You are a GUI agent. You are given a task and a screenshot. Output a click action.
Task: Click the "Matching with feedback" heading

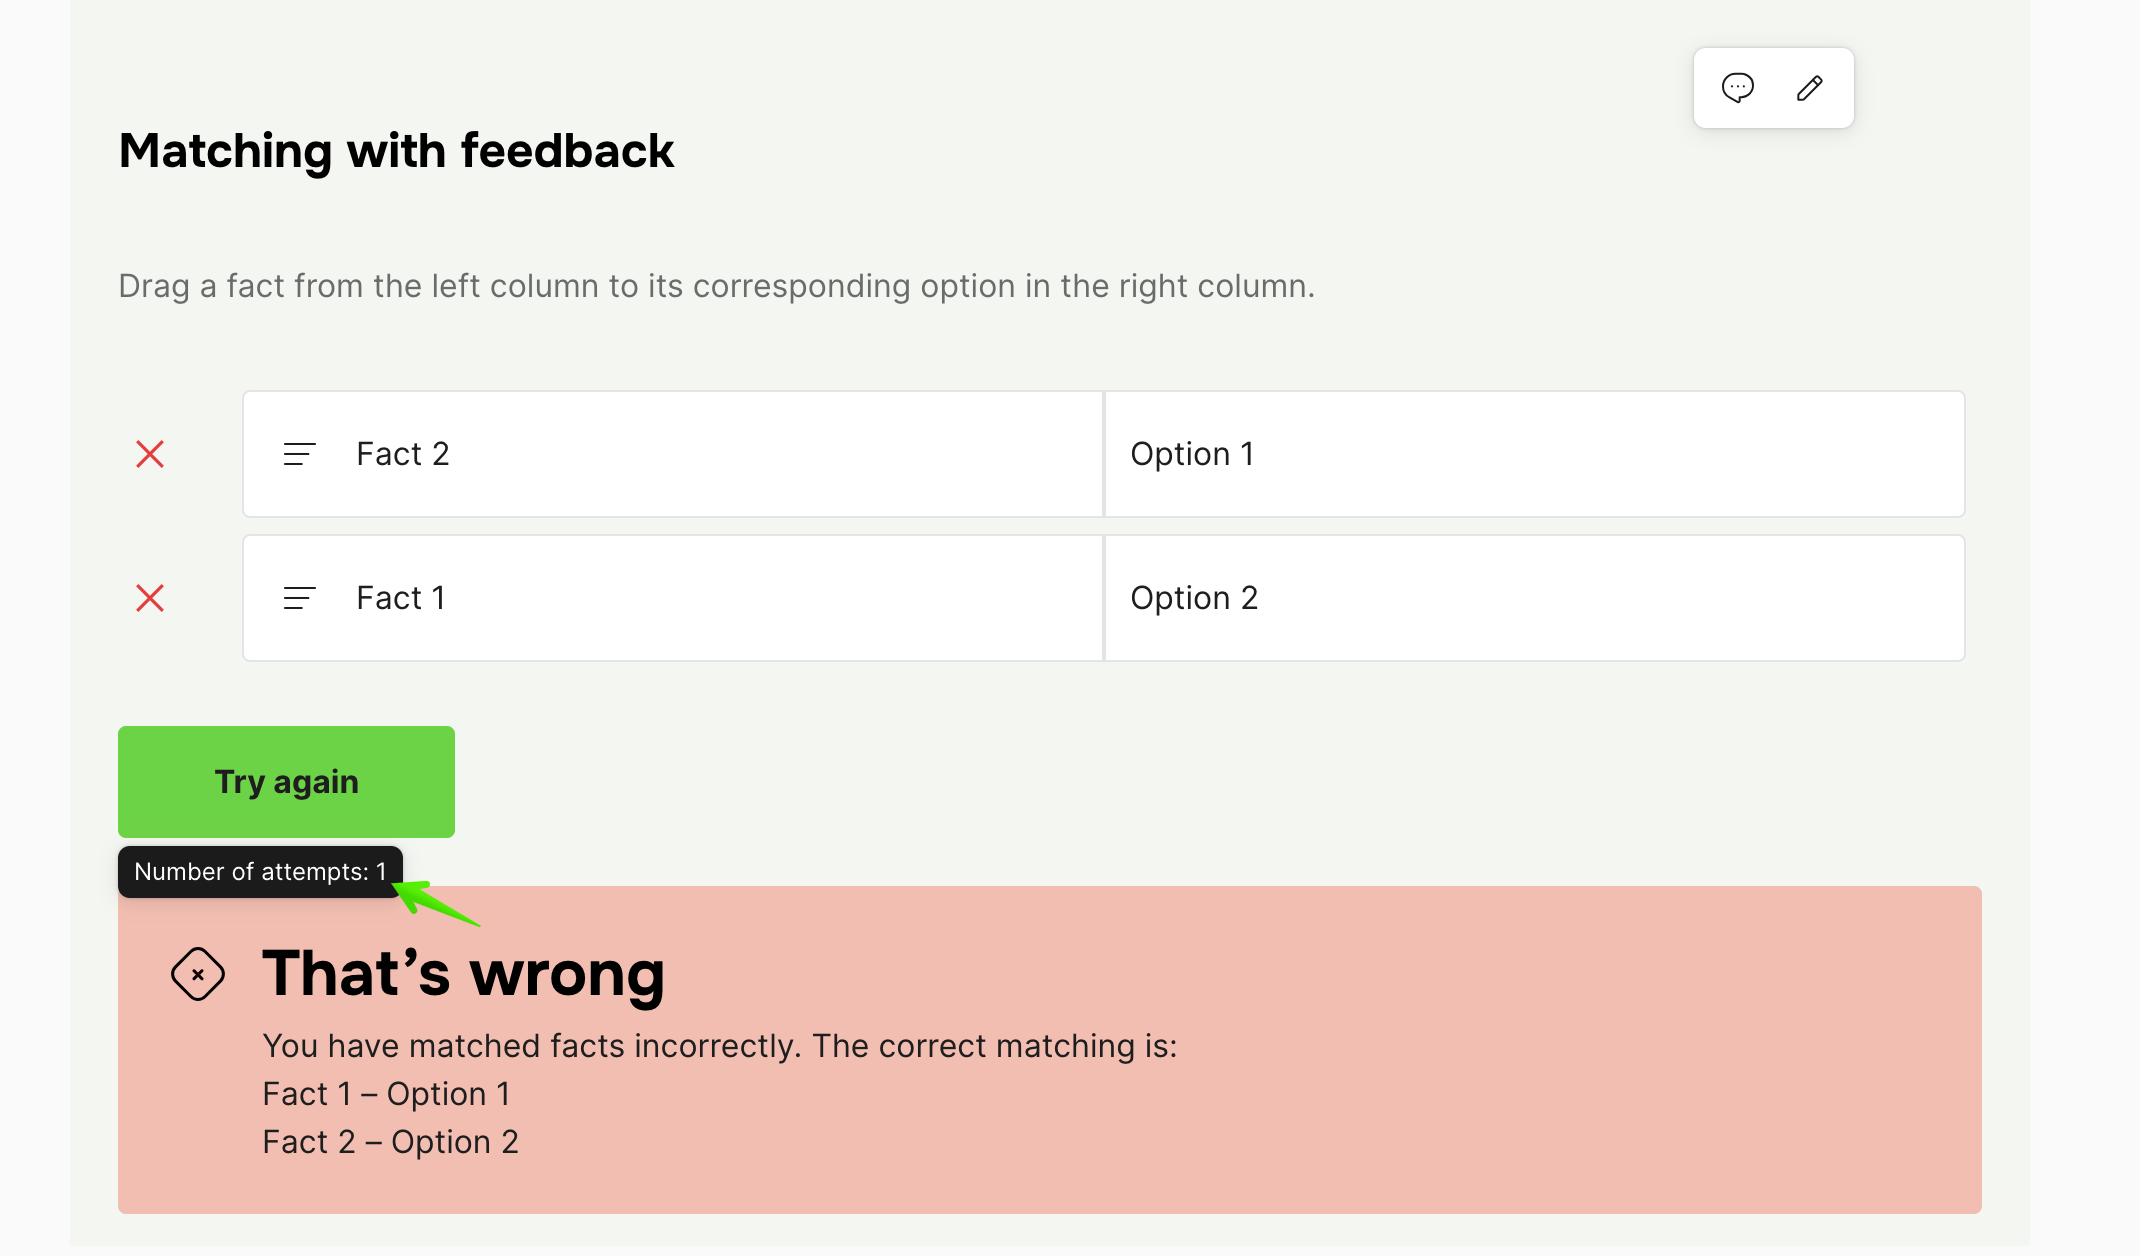point(396,151)
